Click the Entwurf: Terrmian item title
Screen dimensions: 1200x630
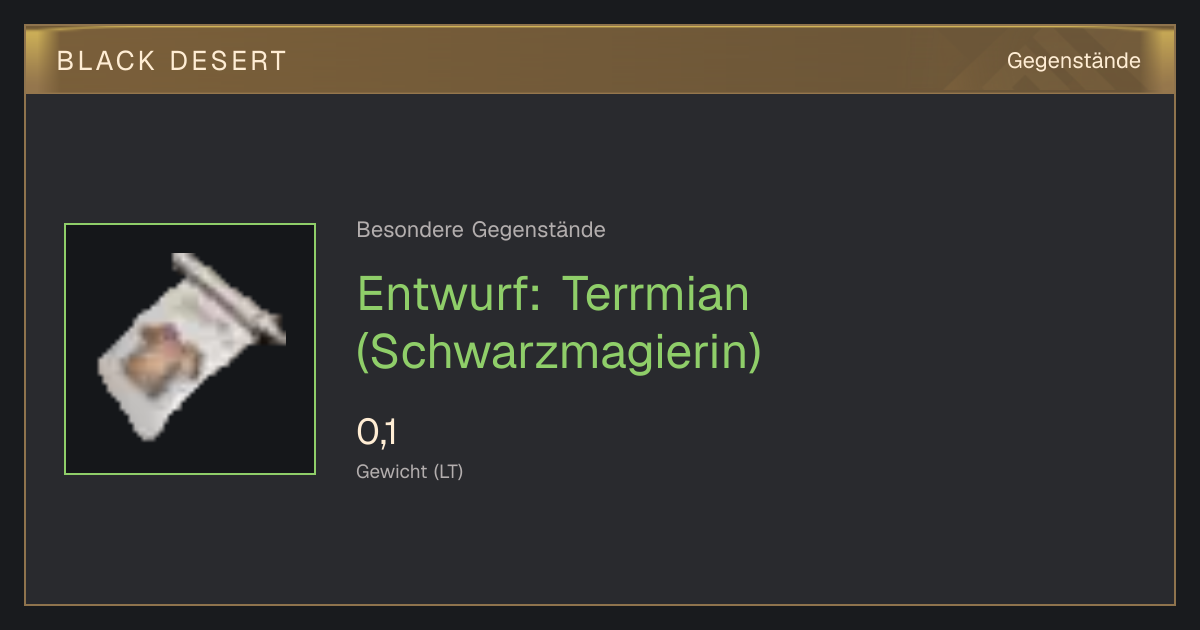click(553, 293)
